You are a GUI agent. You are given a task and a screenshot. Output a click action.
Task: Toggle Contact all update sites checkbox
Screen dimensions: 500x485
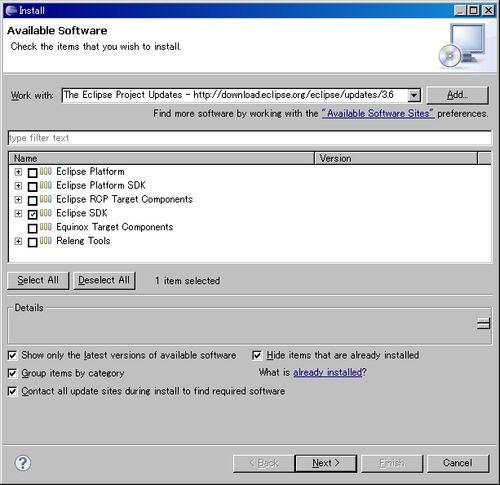coord(12,391)
